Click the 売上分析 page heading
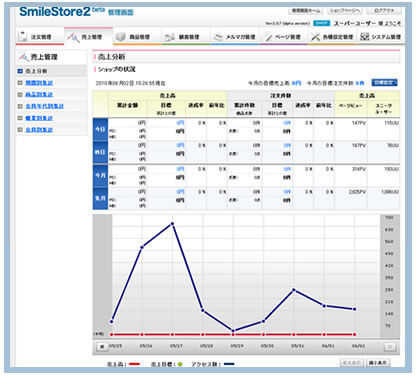This screenshot has width=417, height=377. coord(111,57)
